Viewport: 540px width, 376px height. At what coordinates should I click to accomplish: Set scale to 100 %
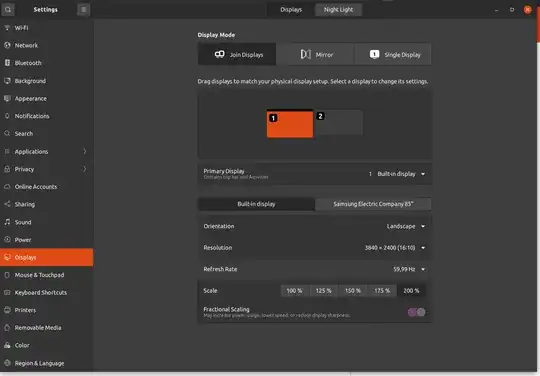click(x=294, y=291)
